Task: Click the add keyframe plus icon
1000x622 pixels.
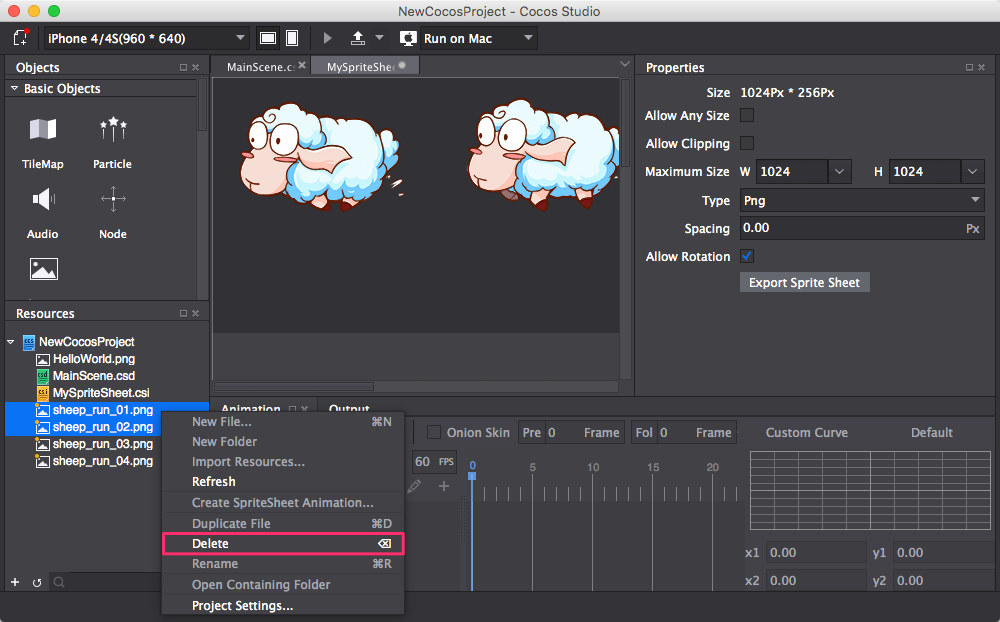Action: (x=444, y=486)
